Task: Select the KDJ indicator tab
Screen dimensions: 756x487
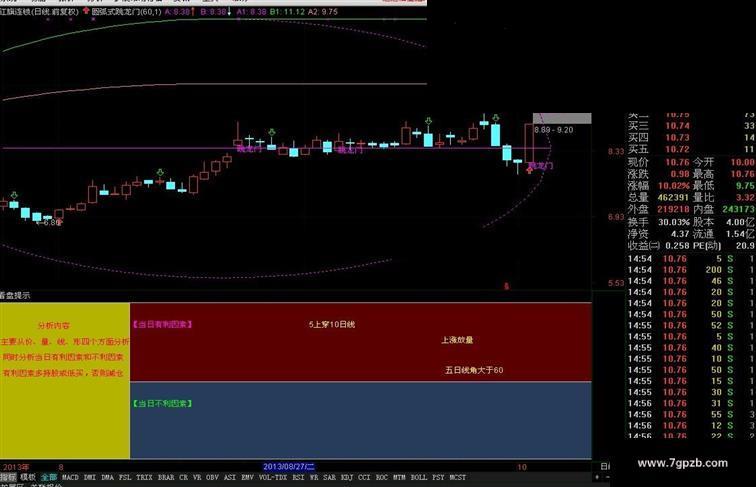Action: pyautogui.click(x=347, y=477)
